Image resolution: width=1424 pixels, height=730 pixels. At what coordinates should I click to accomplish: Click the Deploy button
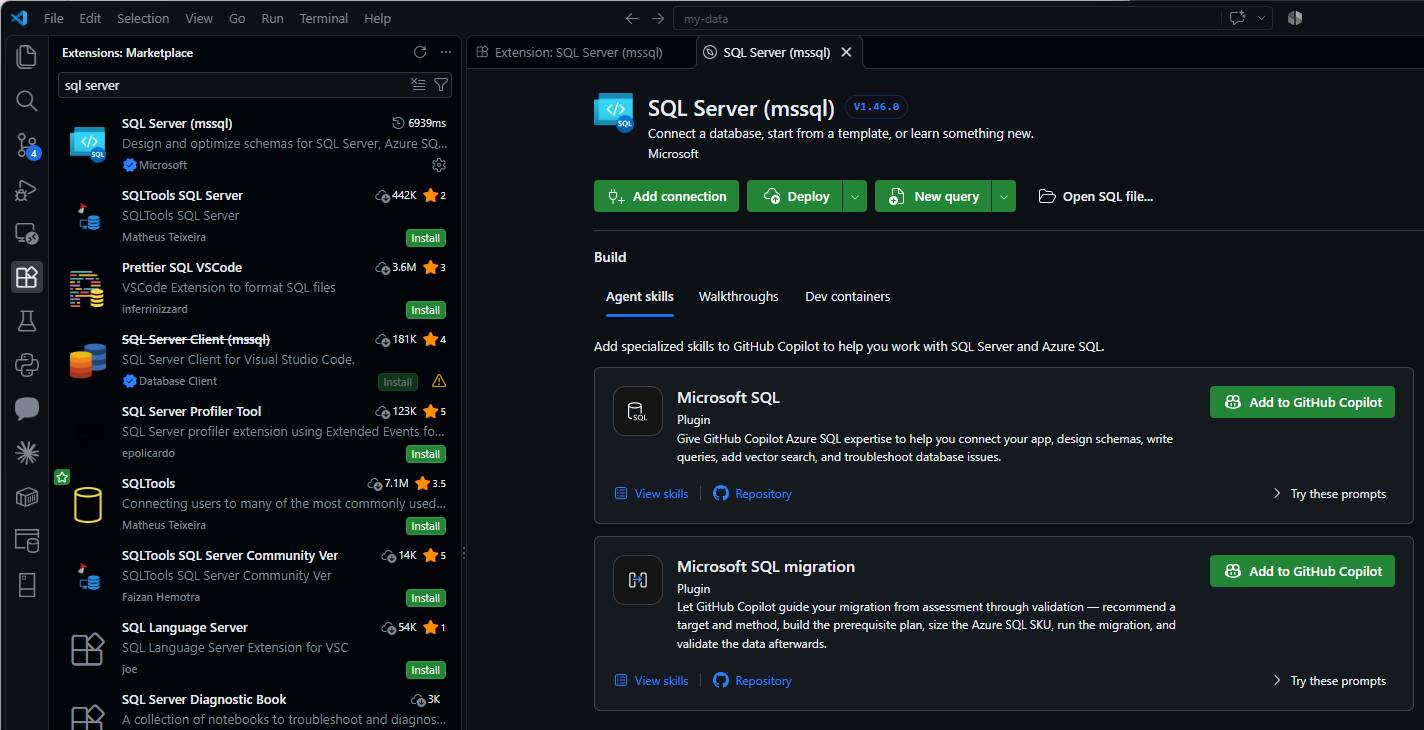tap(795, 196)
